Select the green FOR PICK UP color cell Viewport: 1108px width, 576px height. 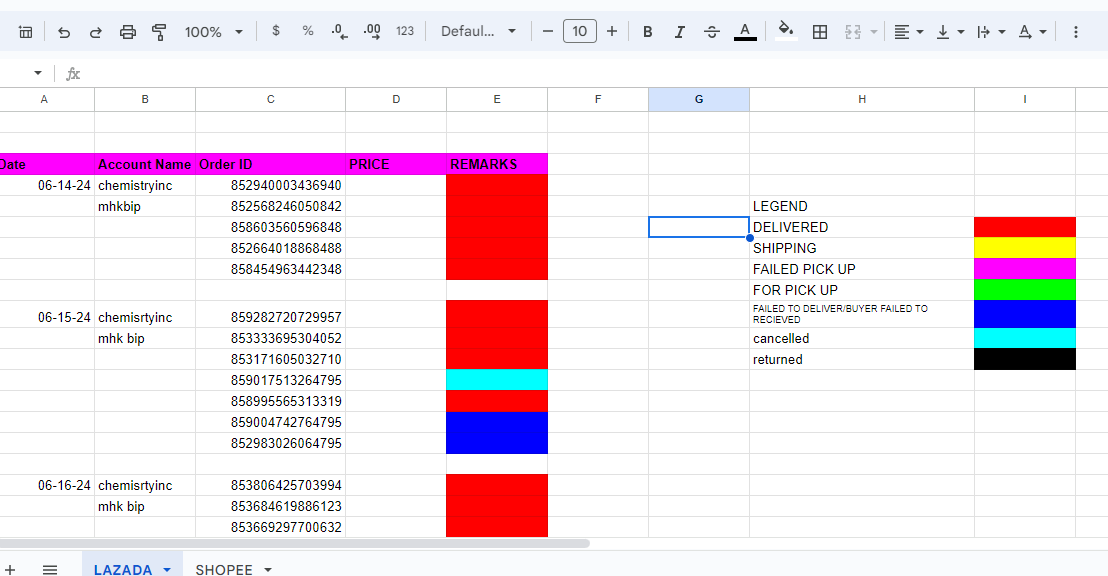pyautogui.click(x=1025, y=290)
